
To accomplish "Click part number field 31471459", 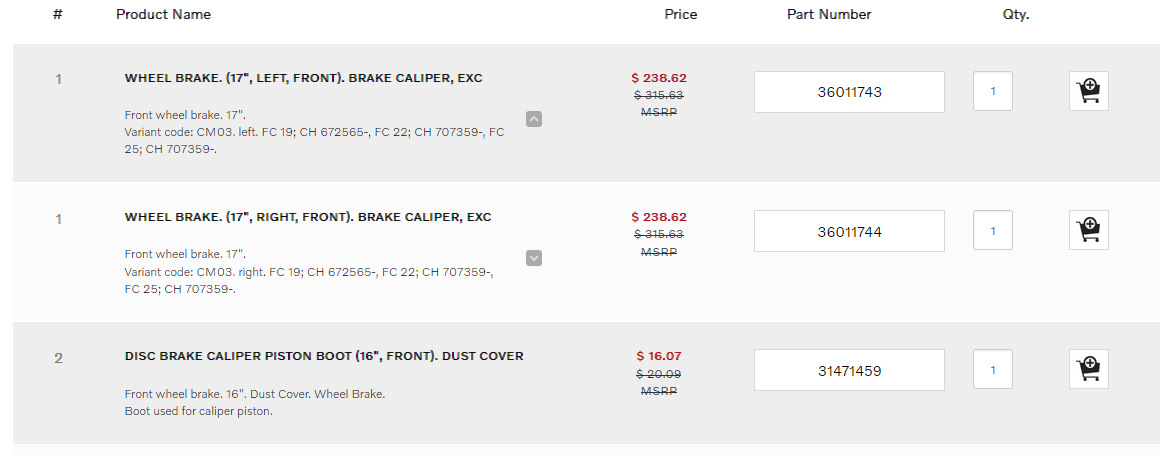I will 849,370.
